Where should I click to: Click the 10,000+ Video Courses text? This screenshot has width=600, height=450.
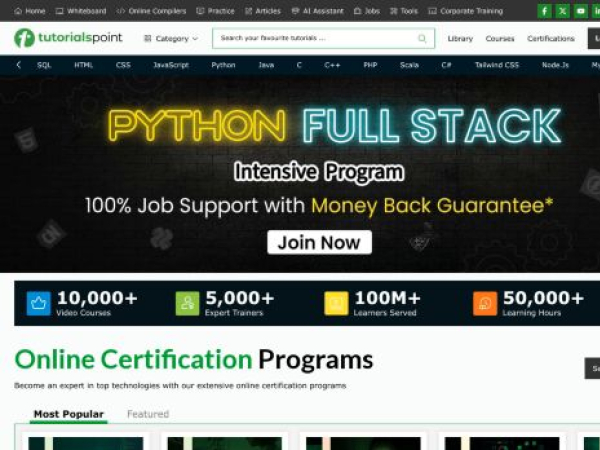click(x=97, y=303)
